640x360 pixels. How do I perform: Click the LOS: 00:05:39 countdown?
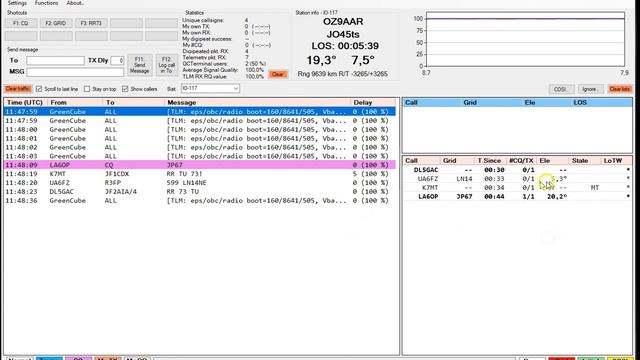coord(345,46)
